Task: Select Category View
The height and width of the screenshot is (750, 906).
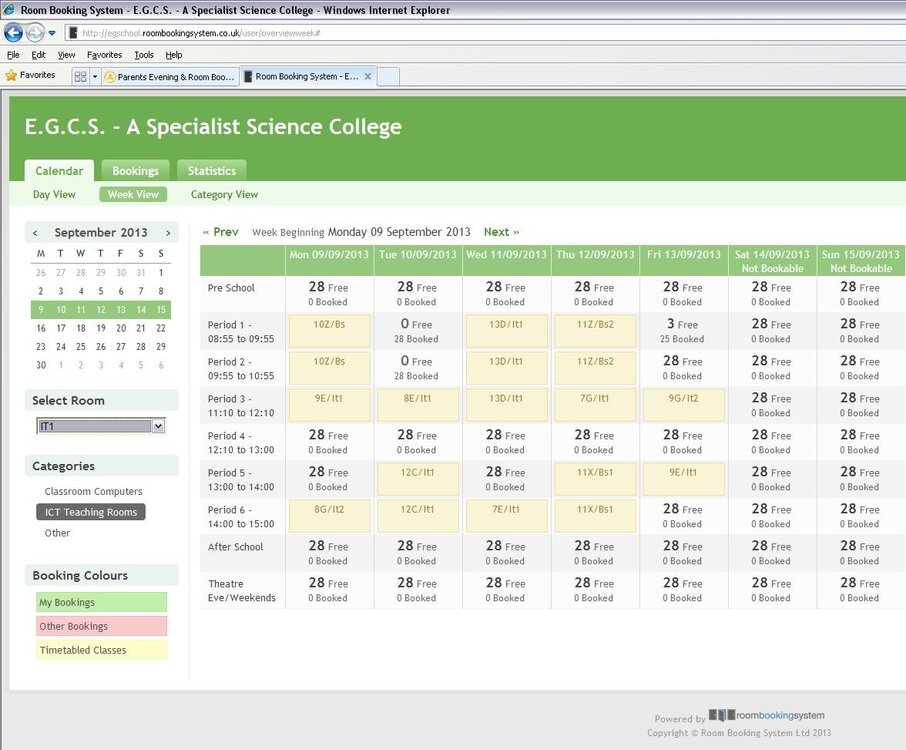Action: (224, 195)
